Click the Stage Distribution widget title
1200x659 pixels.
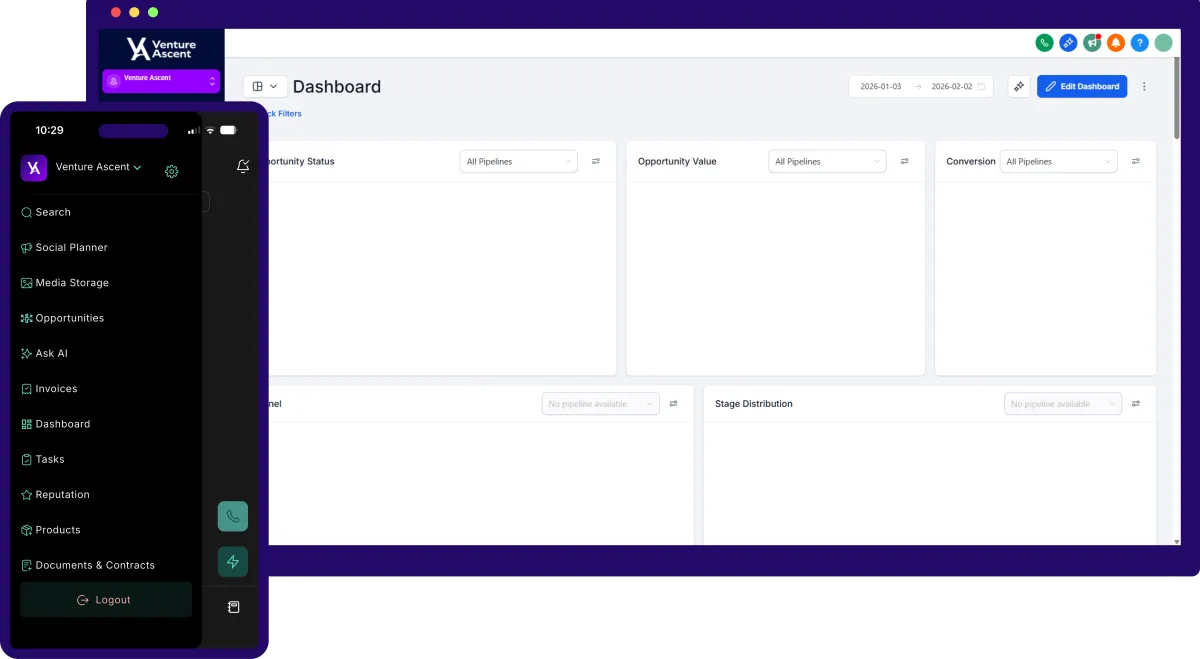pyautogui.click(x=754, y=404)
